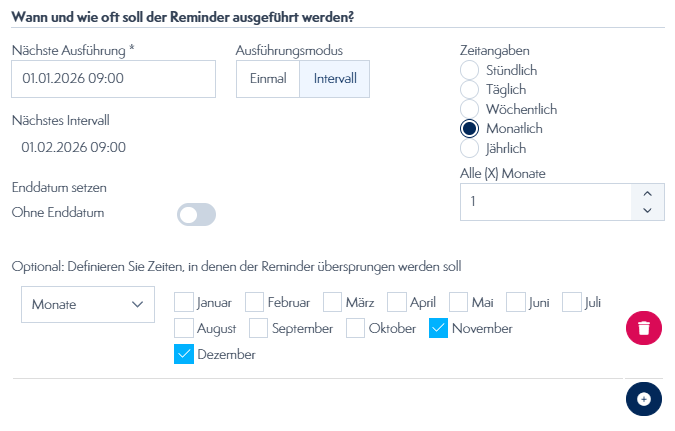Image resolution: width=675 pixels, height=431 pixels.
Task: Increase the Alle (X) Monate value
Action: [647, 194]
